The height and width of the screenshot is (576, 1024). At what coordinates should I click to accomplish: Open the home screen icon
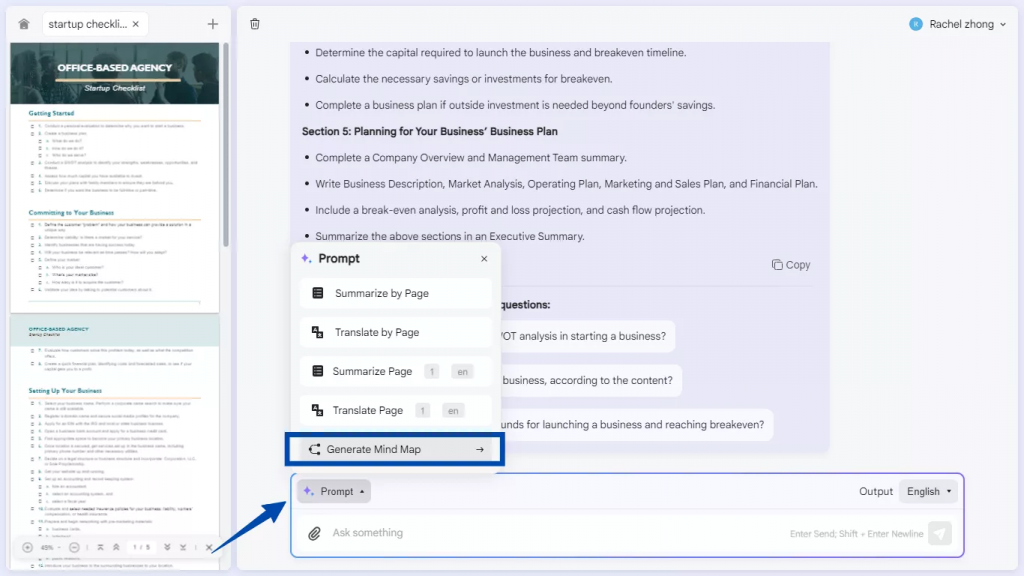[23, 22]
